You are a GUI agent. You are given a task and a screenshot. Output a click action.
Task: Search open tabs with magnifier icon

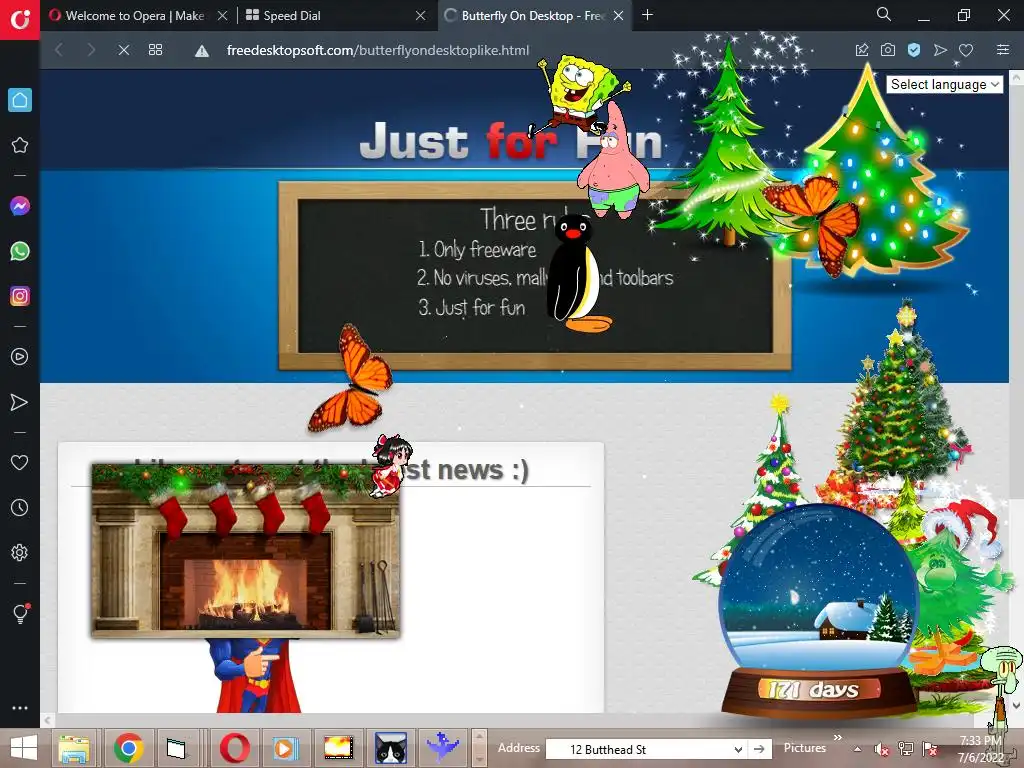pos(884,14)
